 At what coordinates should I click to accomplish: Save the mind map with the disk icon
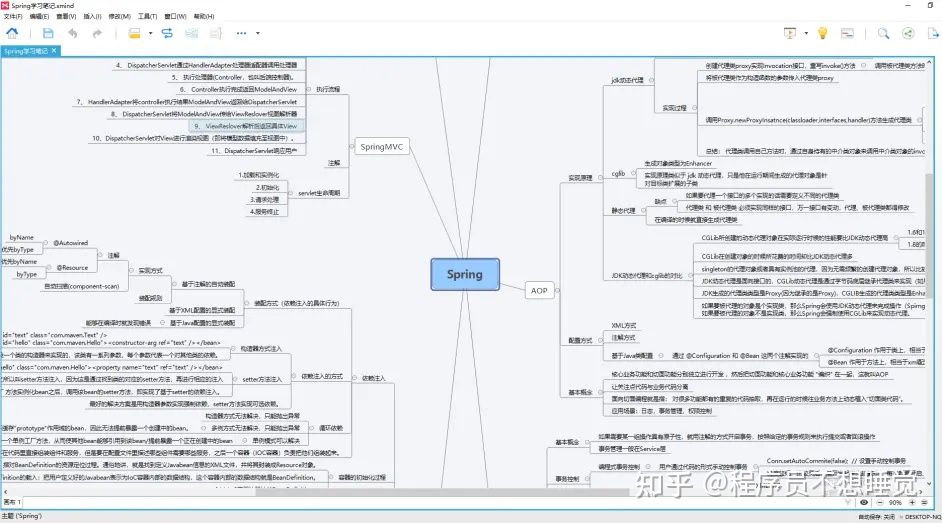(x=48, y=33)
